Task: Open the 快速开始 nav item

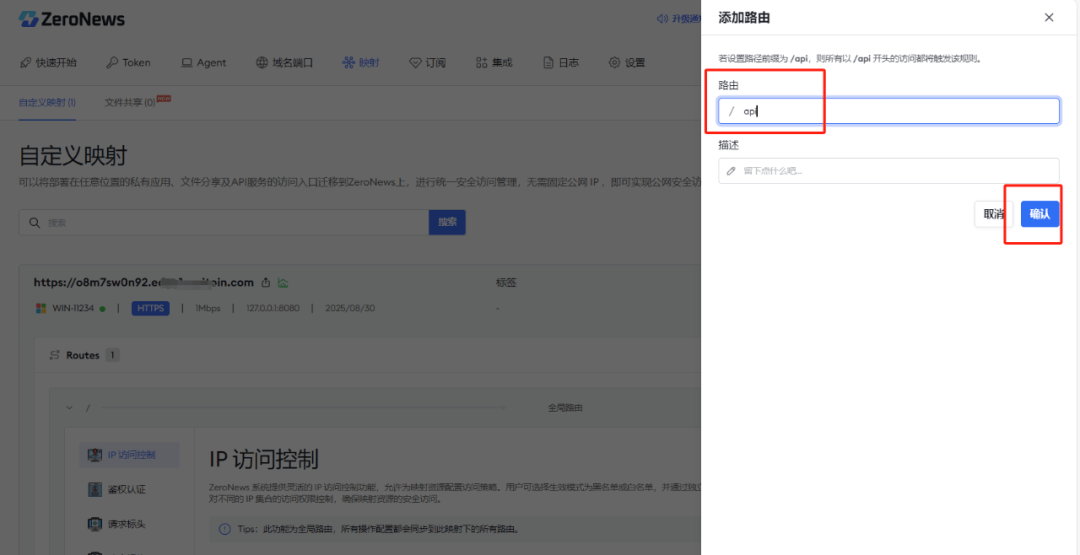Action: (48, 62)
